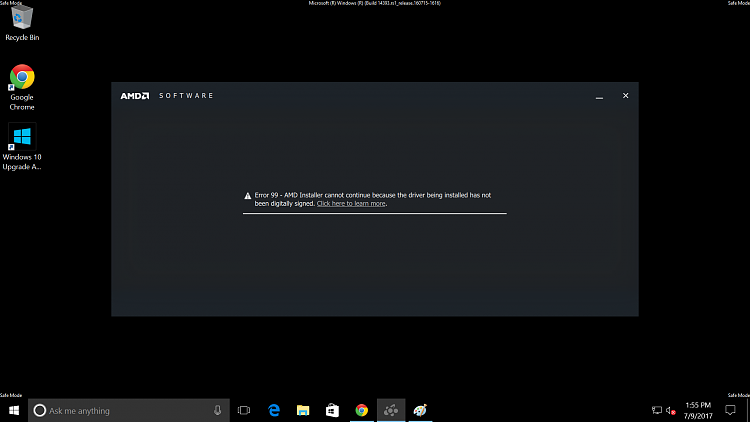This screenshot has width=750, height=422.
Task: Open File Explorer from the taskbar
Action: point(303,411)
